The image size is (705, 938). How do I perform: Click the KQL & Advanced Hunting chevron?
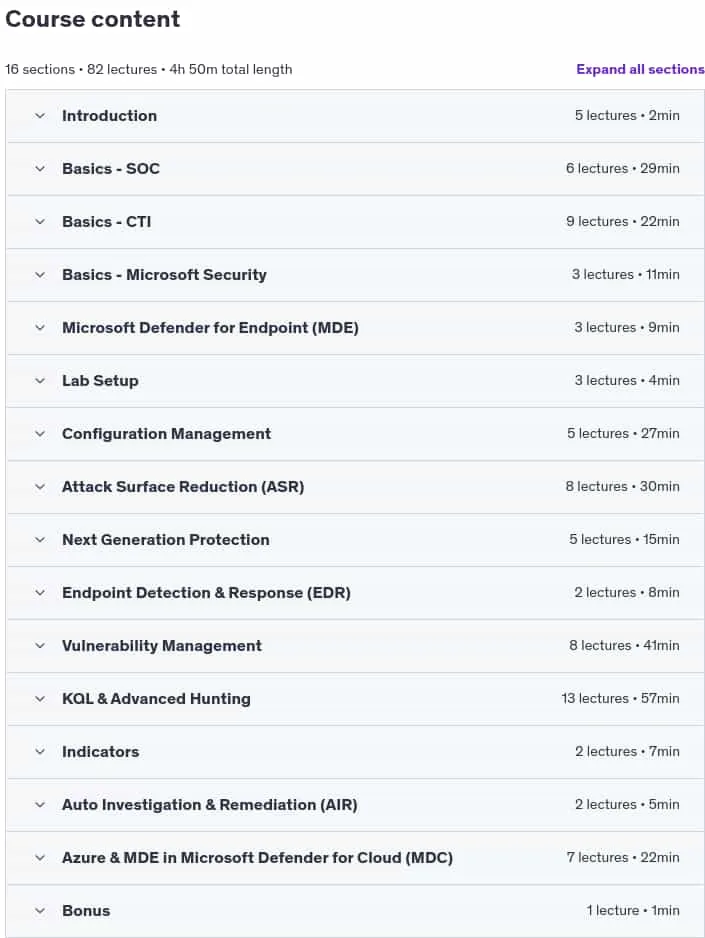click(x=40, y=699)
